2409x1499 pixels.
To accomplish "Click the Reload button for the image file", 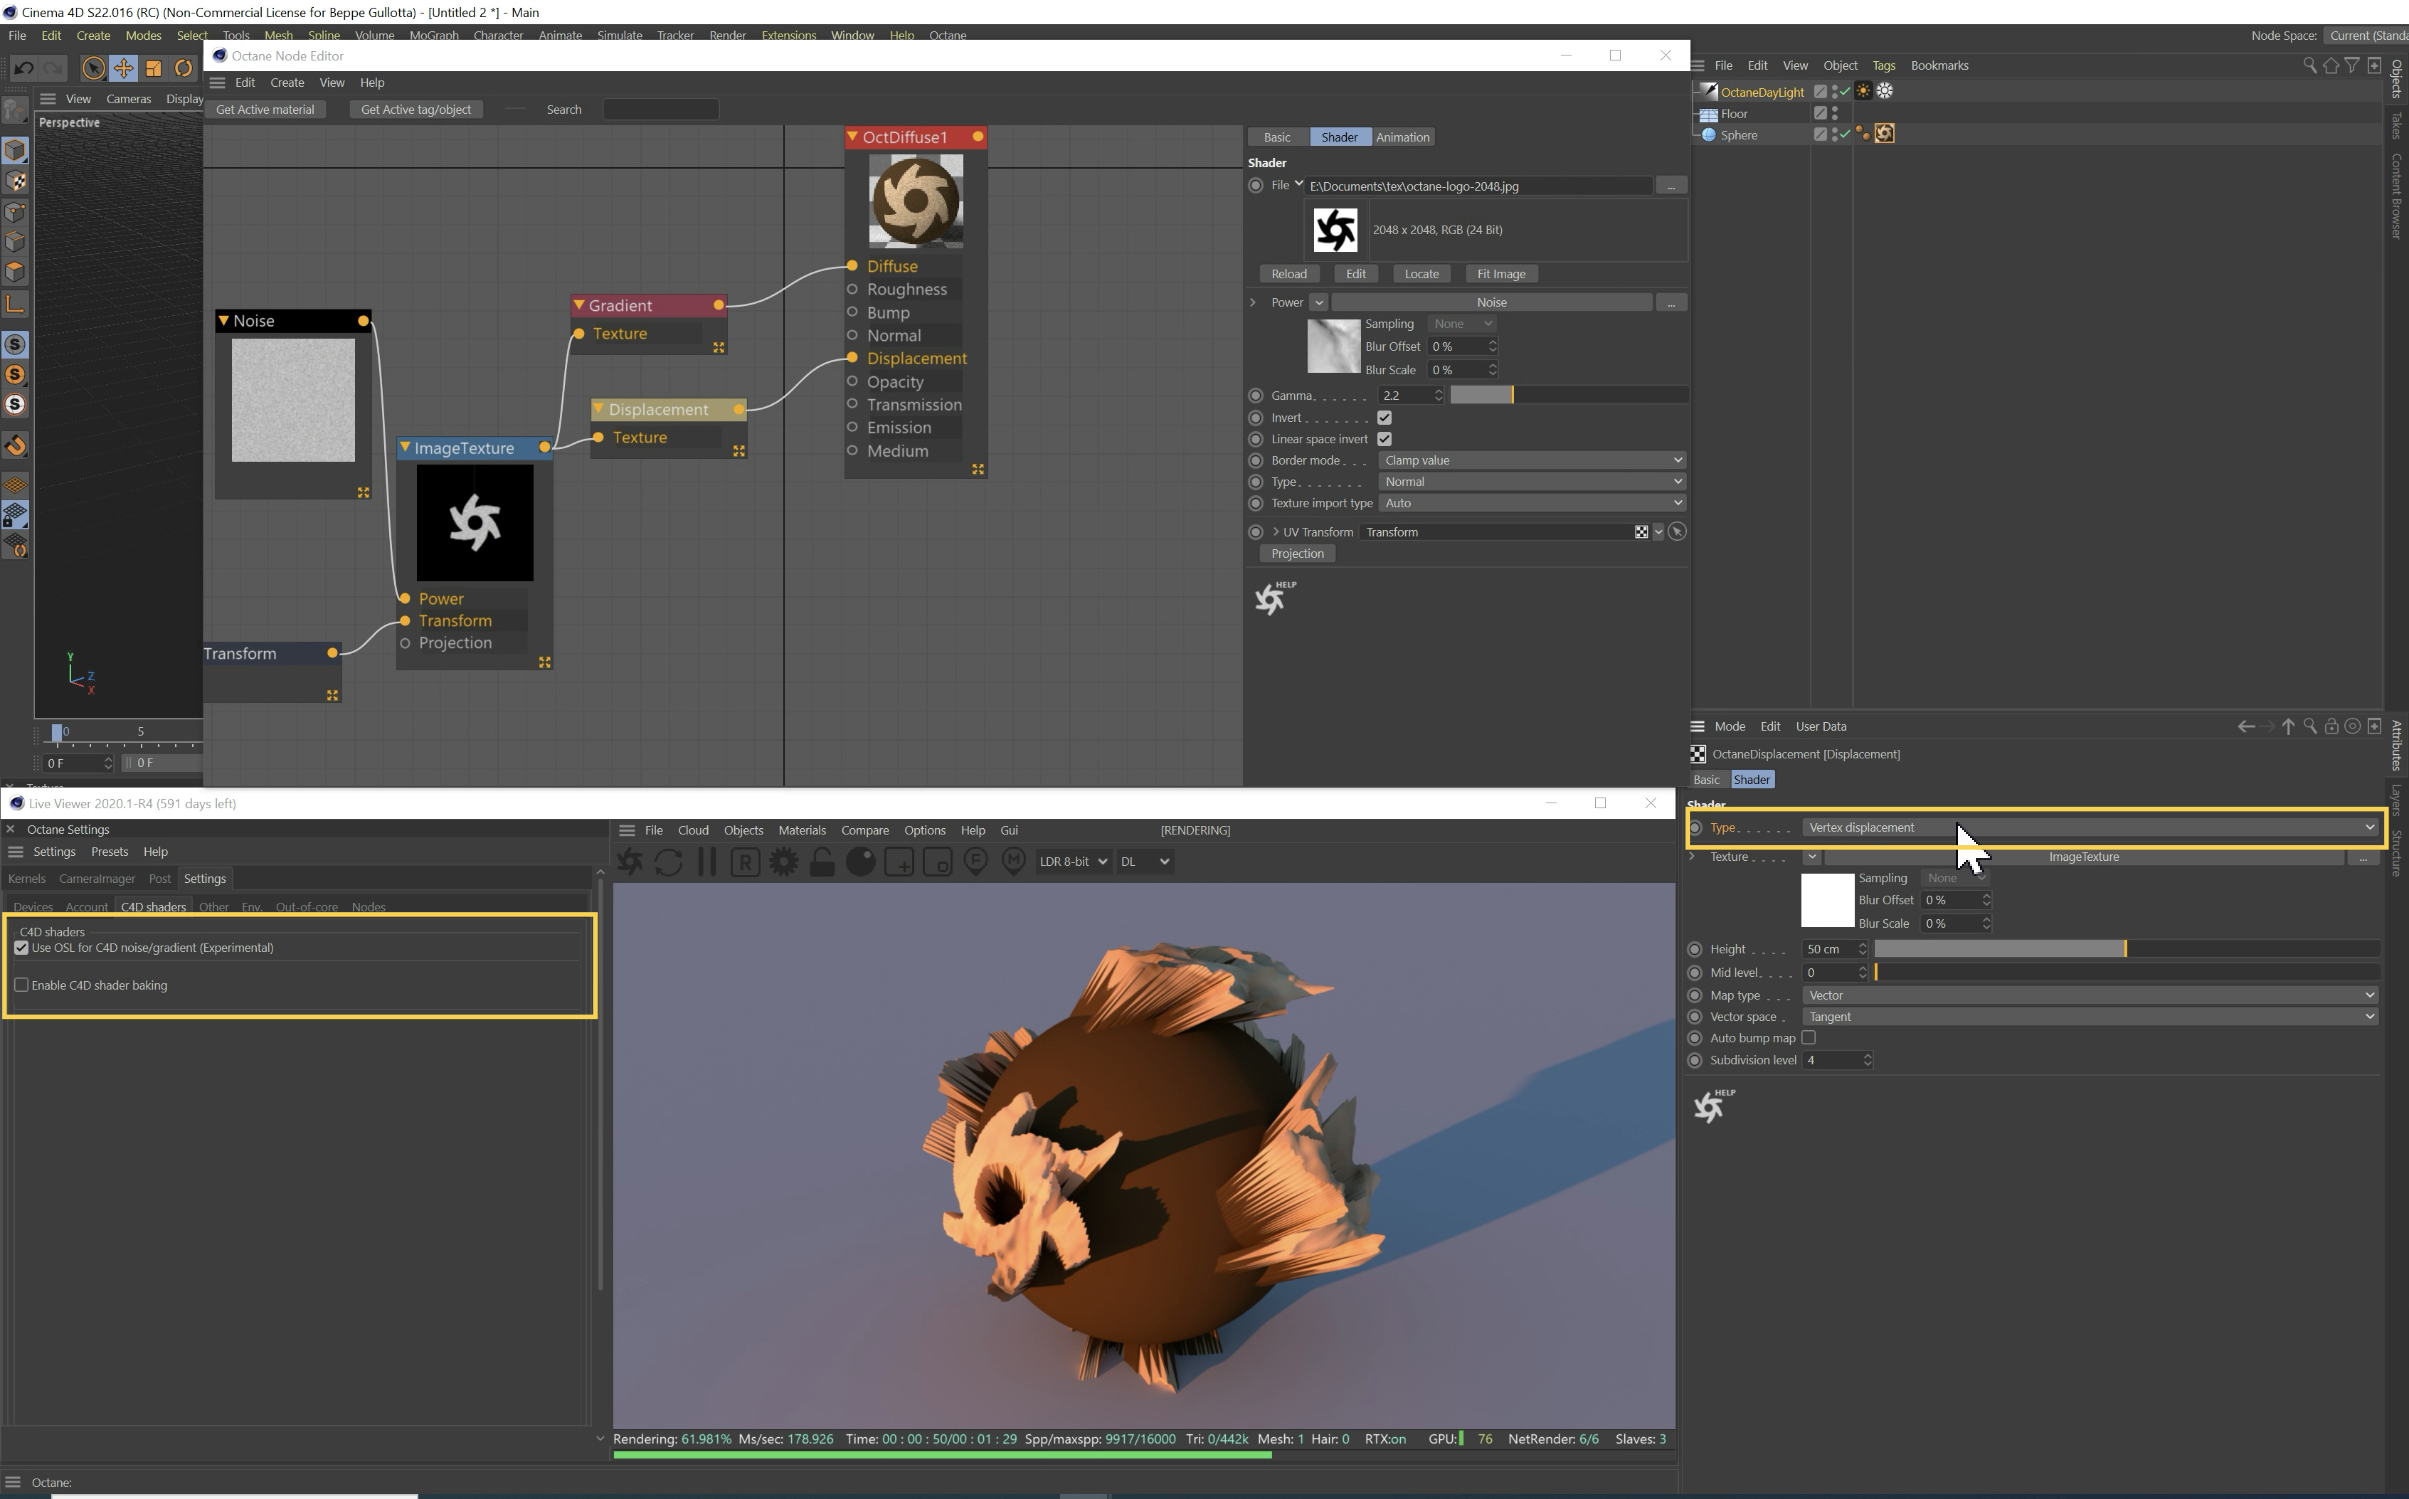I will pyautogui.click(x=1288, y=274).
